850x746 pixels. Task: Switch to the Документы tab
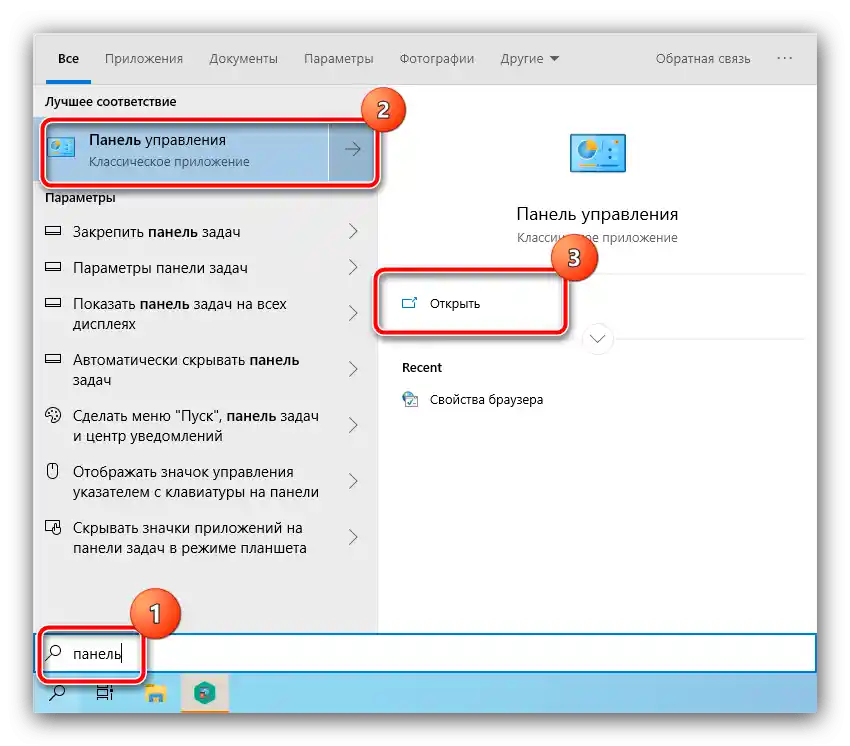click(x=243, y=59)
